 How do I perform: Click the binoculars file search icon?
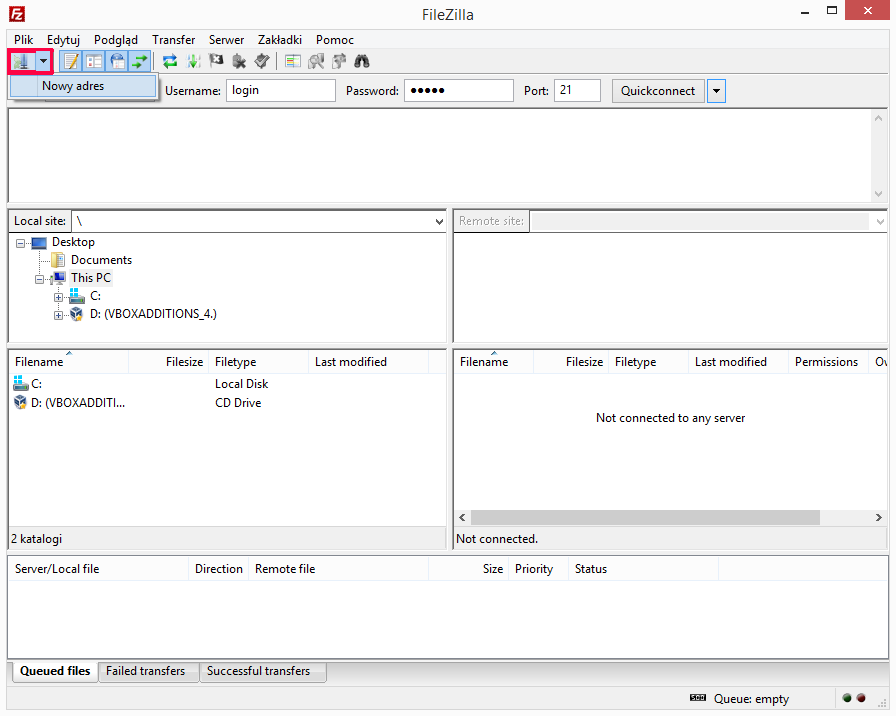pos(362,61)
